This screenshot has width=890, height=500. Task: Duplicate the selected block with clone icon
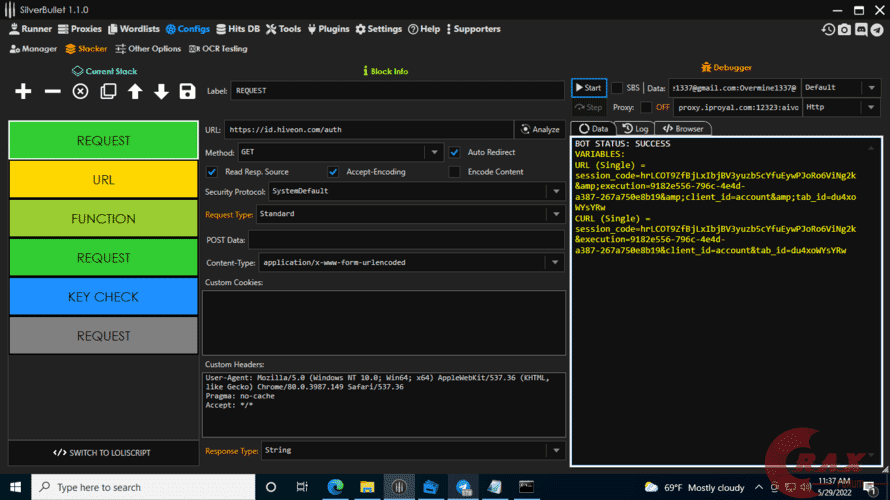pyautogui.click(x=108, y=91)
